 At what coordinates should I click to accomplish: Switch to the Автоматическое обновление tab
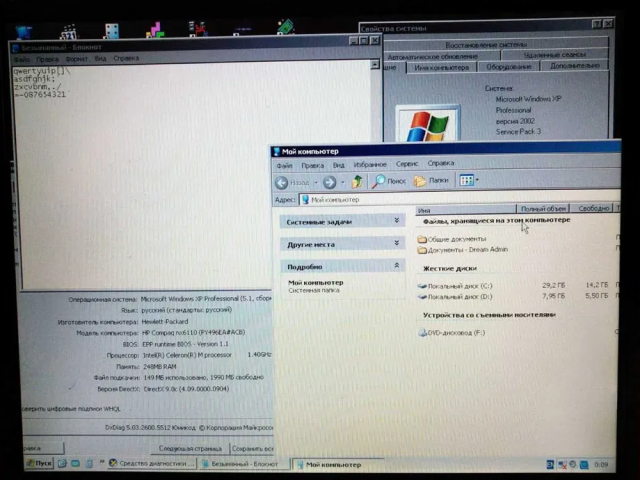pos(442,56)
